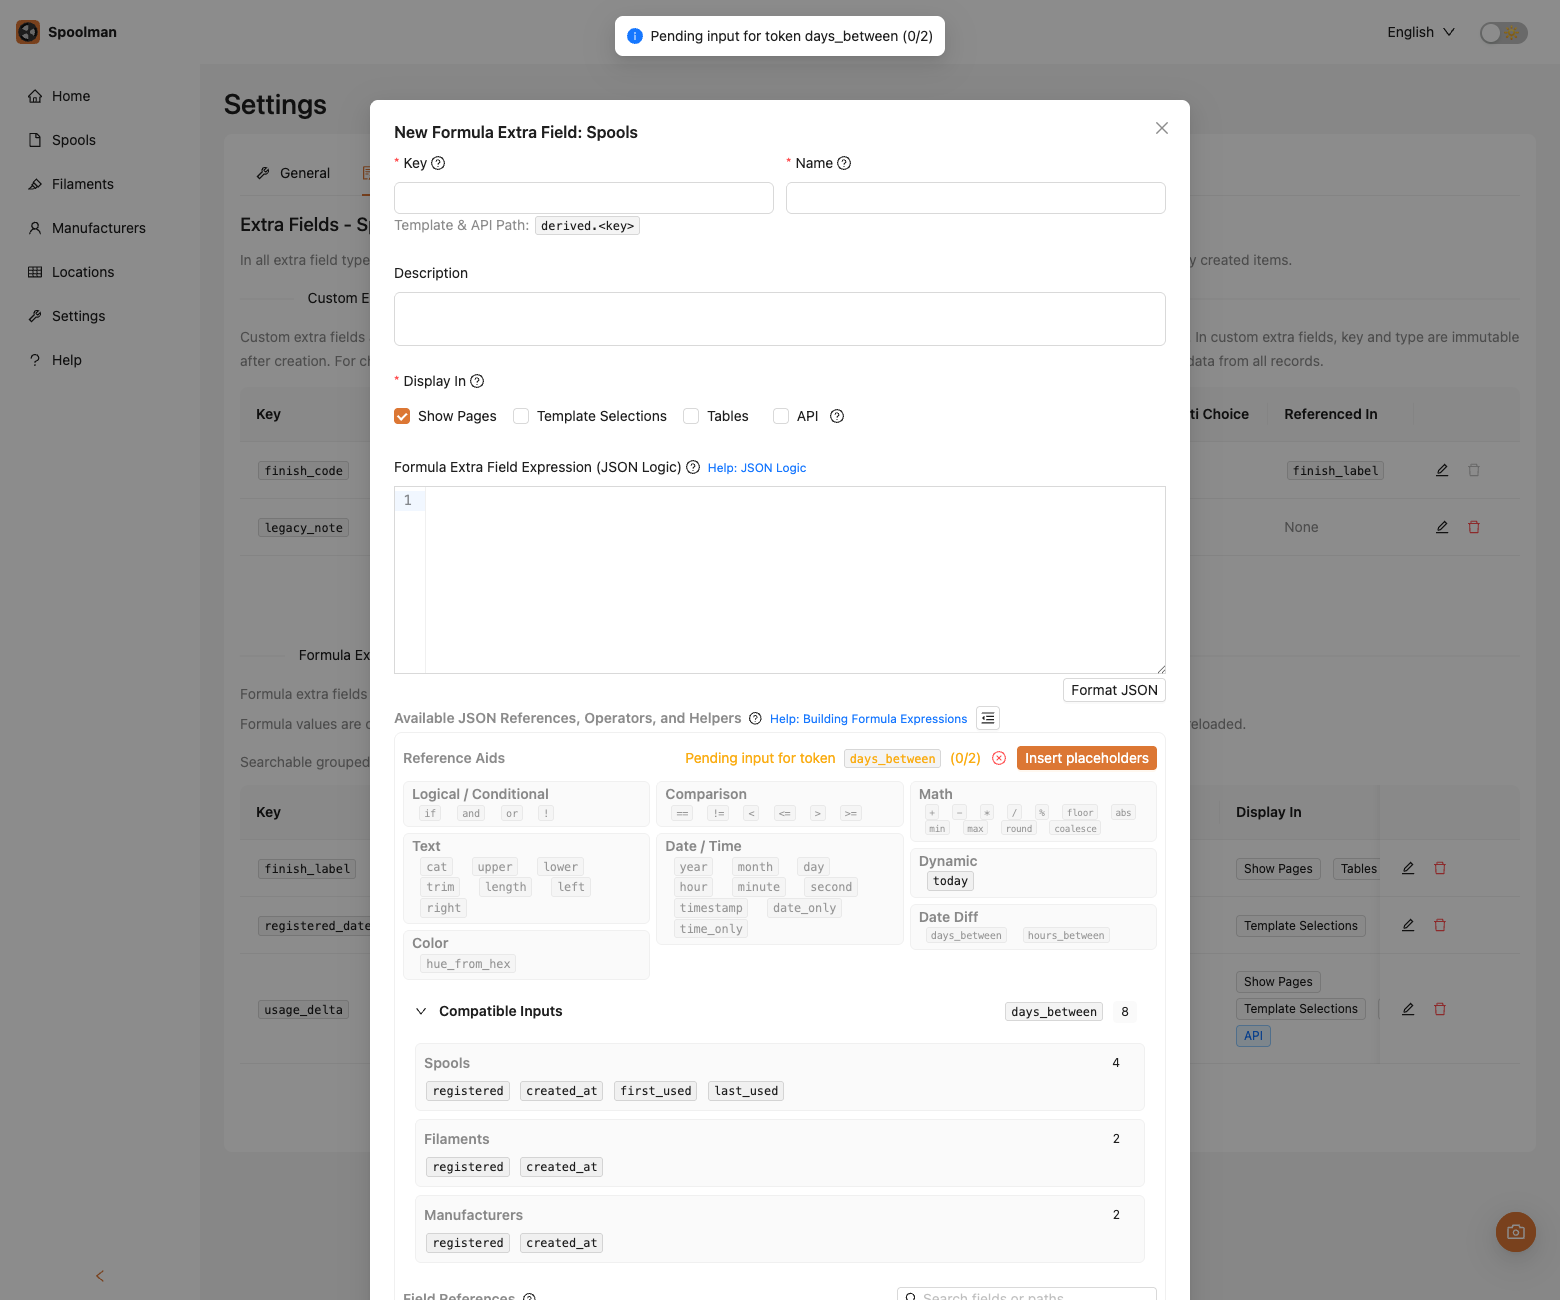Click the Insert placeholders button
Image resolution: width=1560 pixels, height=1300 pixels.
pyautogui.click(x=1087, y=758)
